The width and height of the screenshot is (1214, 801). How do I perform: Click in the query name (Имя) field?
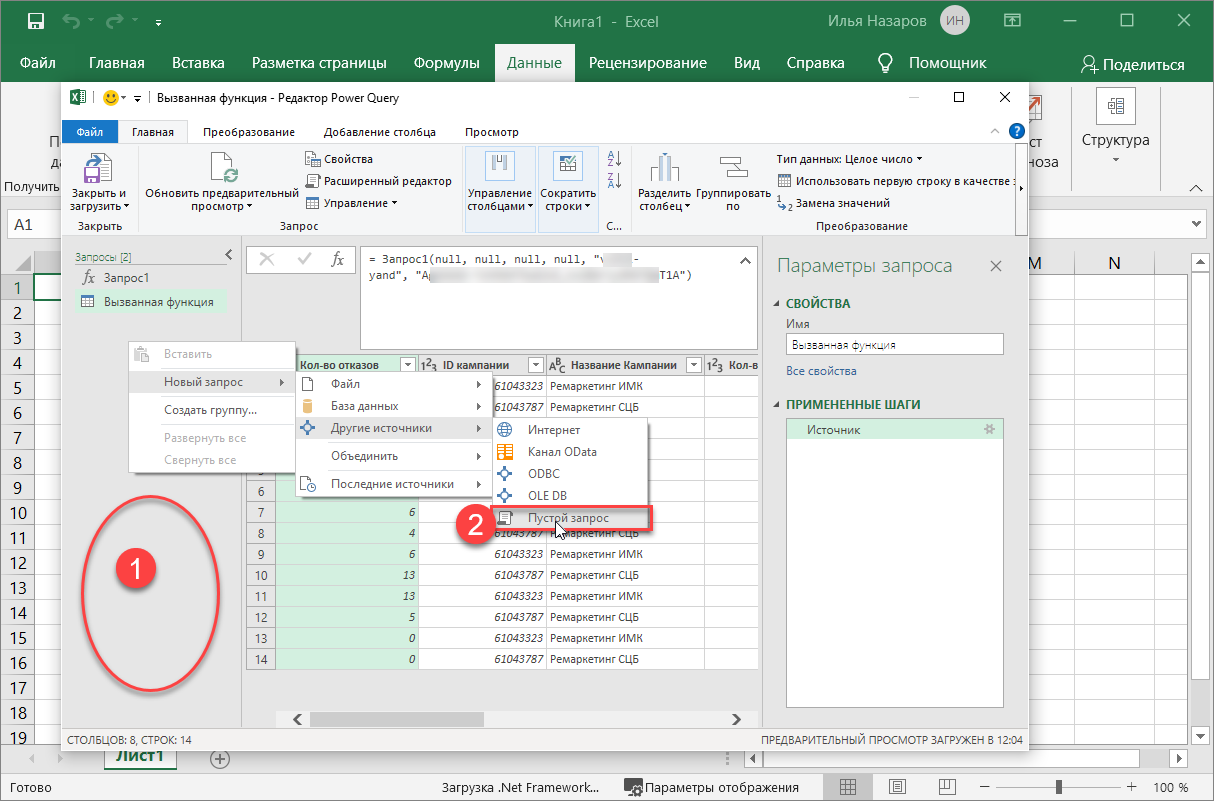click(x=893, y=344)
